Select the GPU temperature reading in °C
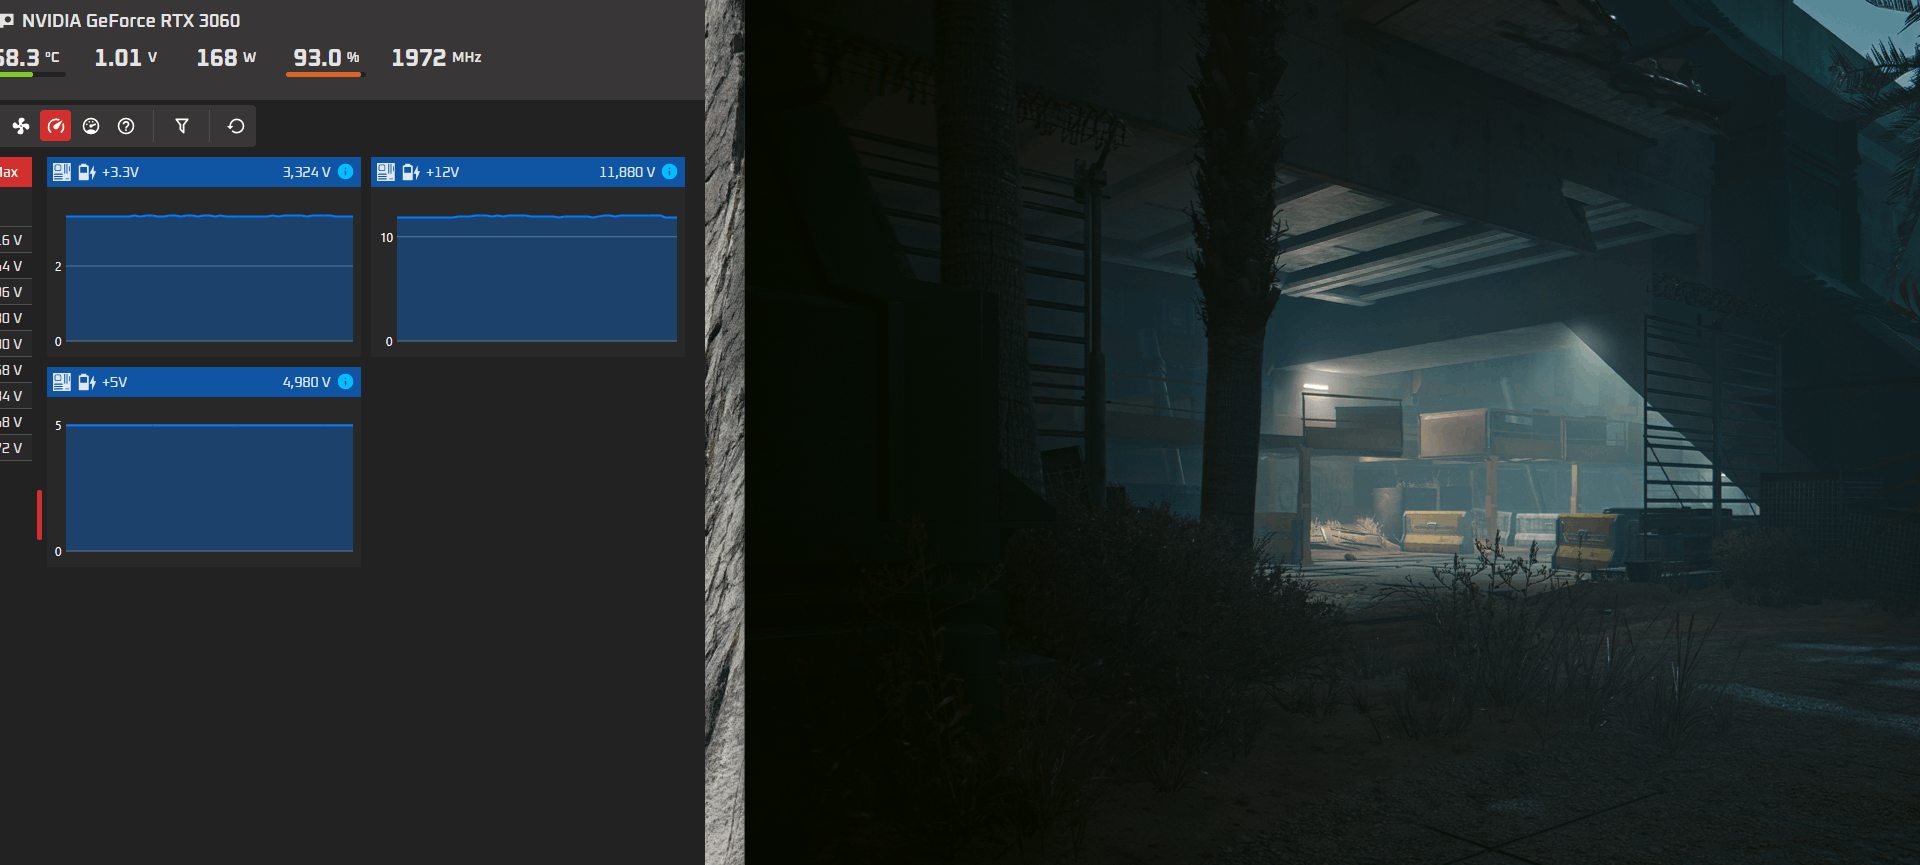This screenshot has width=1920, height=865. coord(29,58)
